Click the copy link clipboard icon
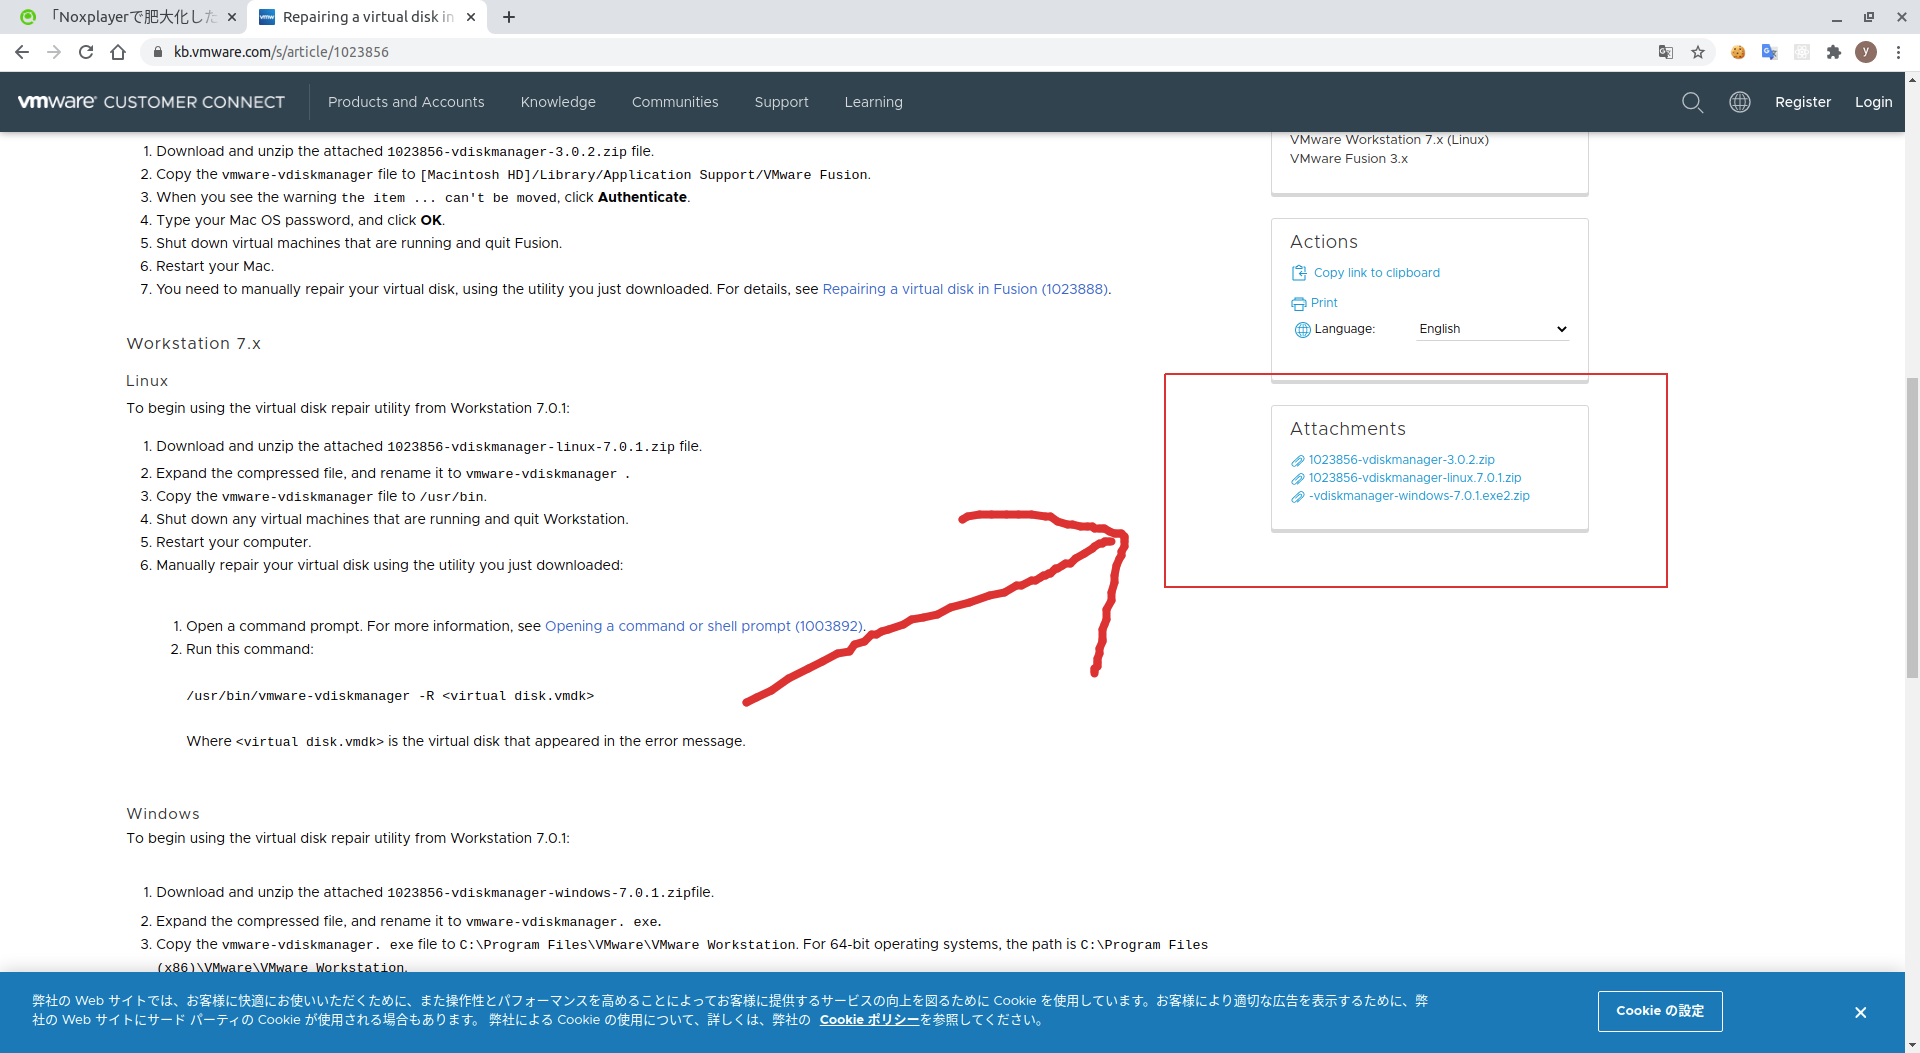This screenshot has width=1920, height=1053. pyautogui.click(x=1299, y=273)
